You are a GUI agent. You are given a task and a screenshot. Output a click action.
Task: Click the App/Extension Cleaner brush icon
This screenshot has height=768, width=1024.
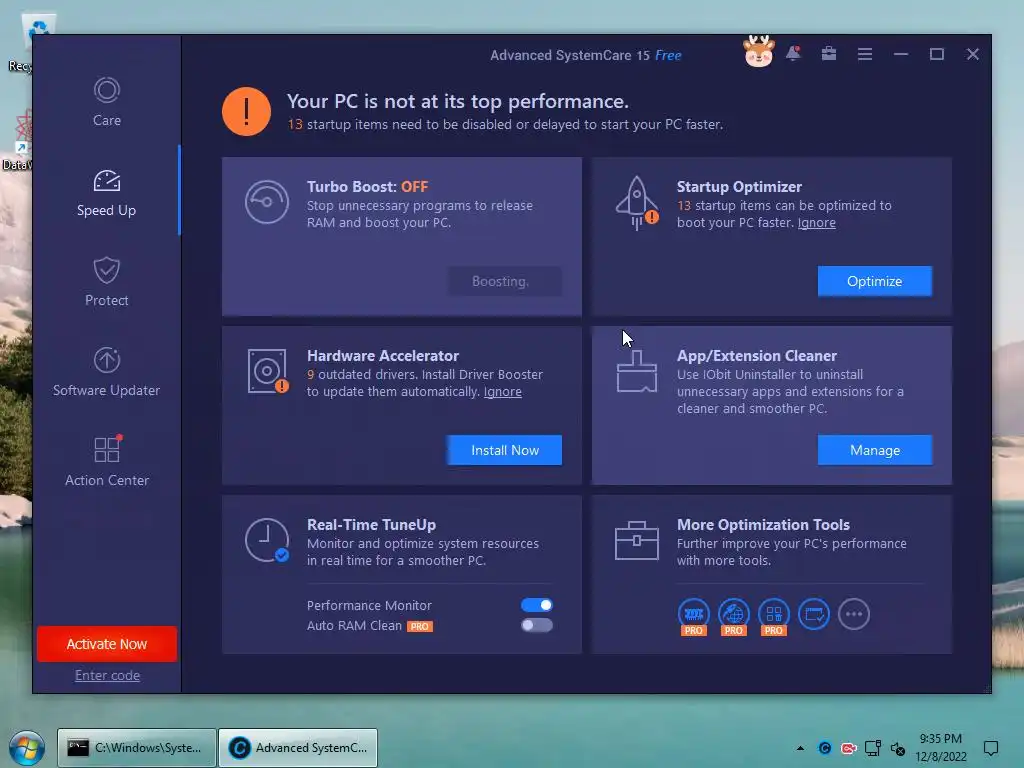[637, 371]
